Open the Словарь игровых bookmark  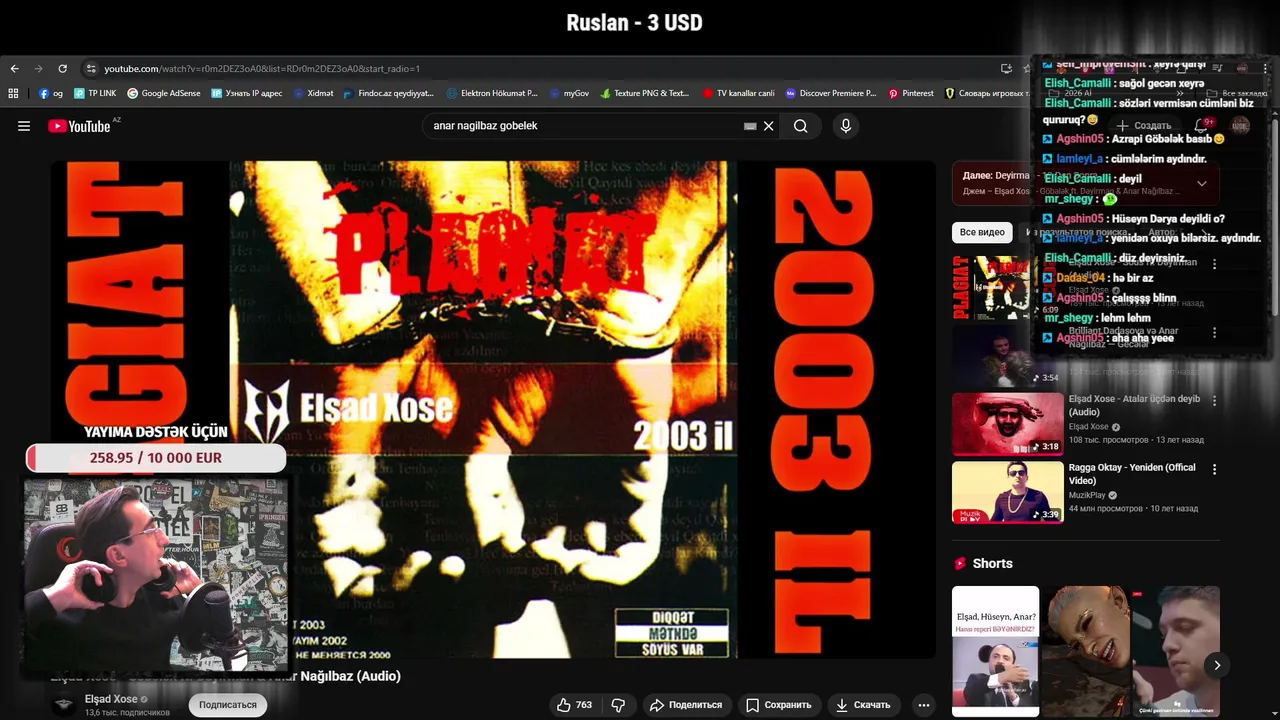[987, 93]
